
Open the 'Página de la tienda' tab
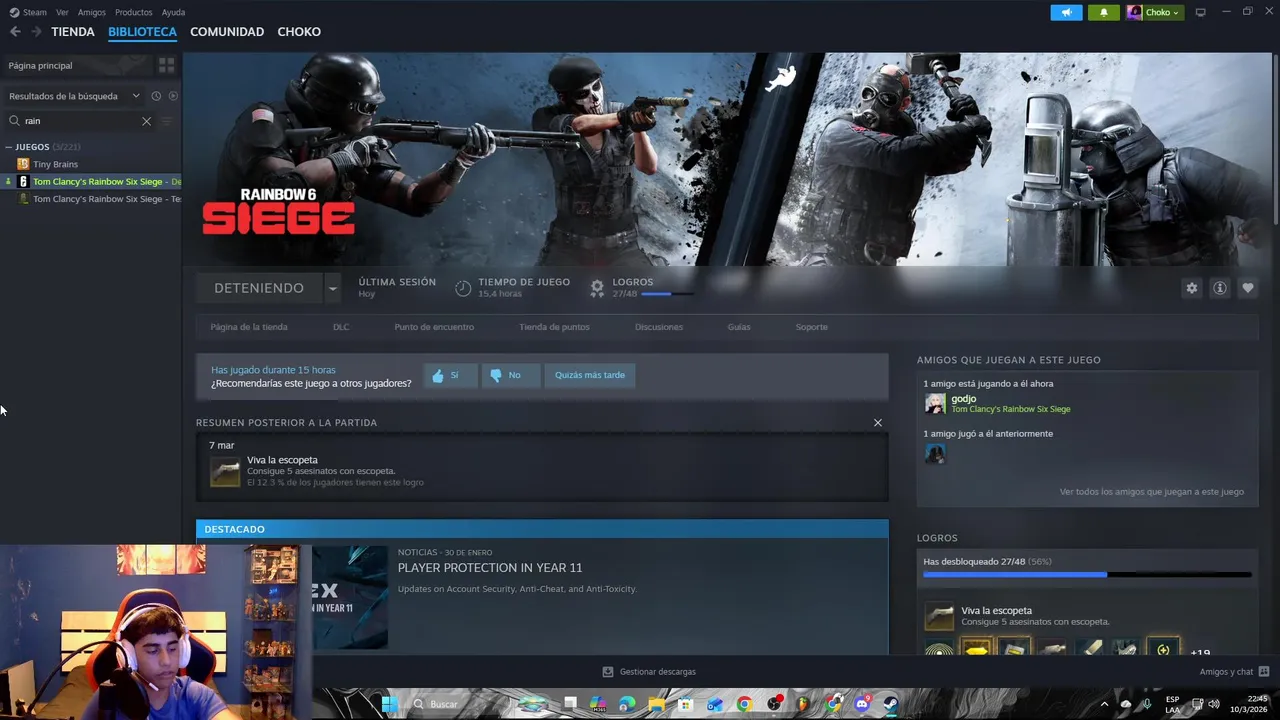click(x=249, y=327)
